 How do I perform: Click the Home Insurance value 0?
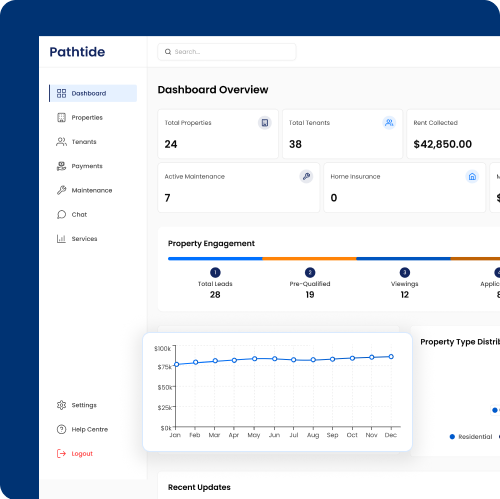pos(334,198)
